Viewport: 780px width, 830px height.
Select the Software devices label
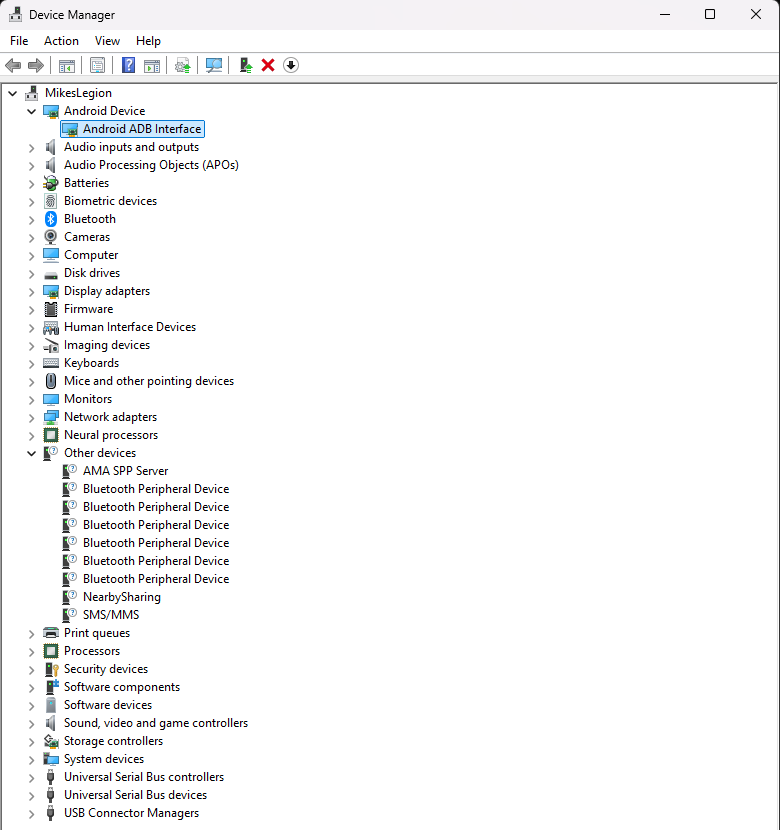click(108, 705)
